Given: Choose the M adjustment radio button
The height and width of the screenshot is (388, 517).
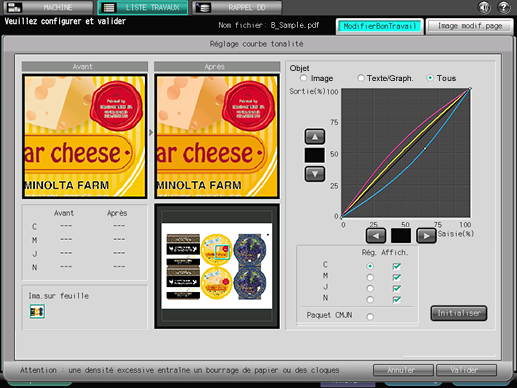Looking at the screenshot, I should [x=370, y=277].
